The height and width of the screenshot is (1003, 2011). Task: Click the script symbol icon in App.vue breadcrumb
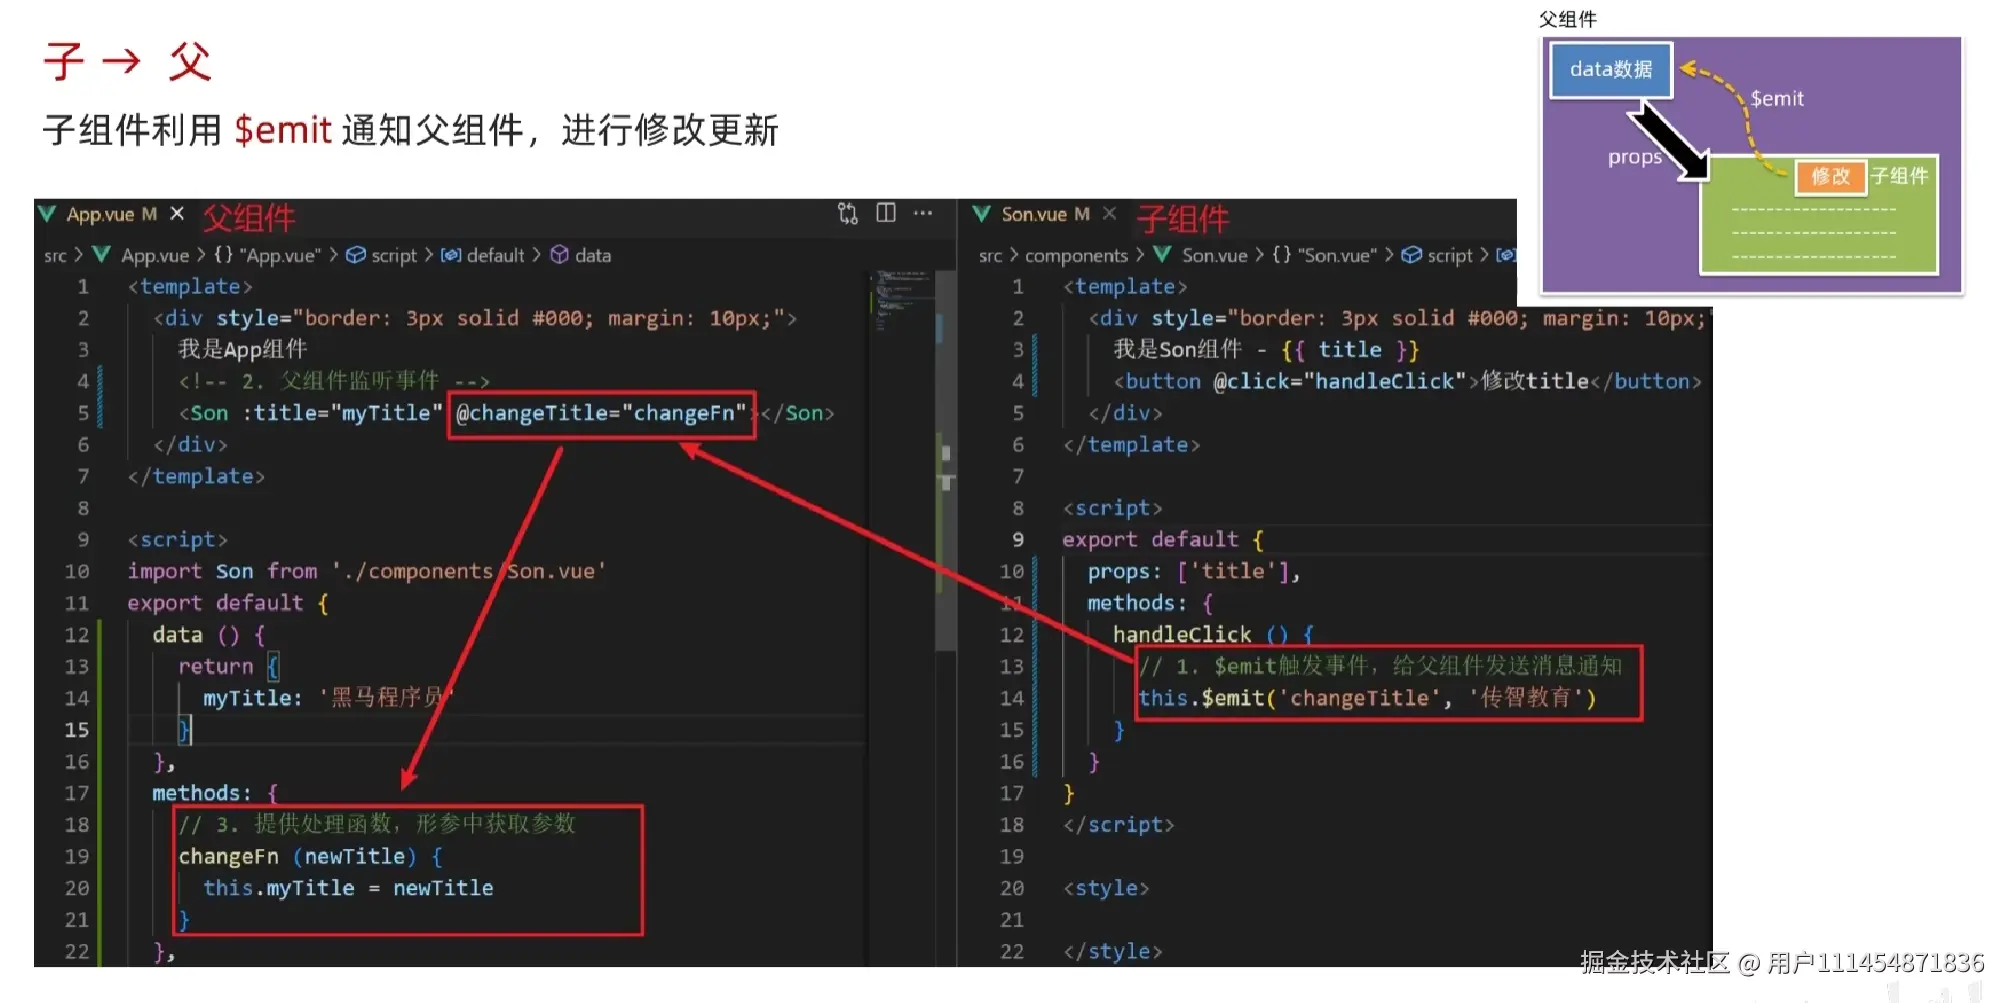[356, 255]
